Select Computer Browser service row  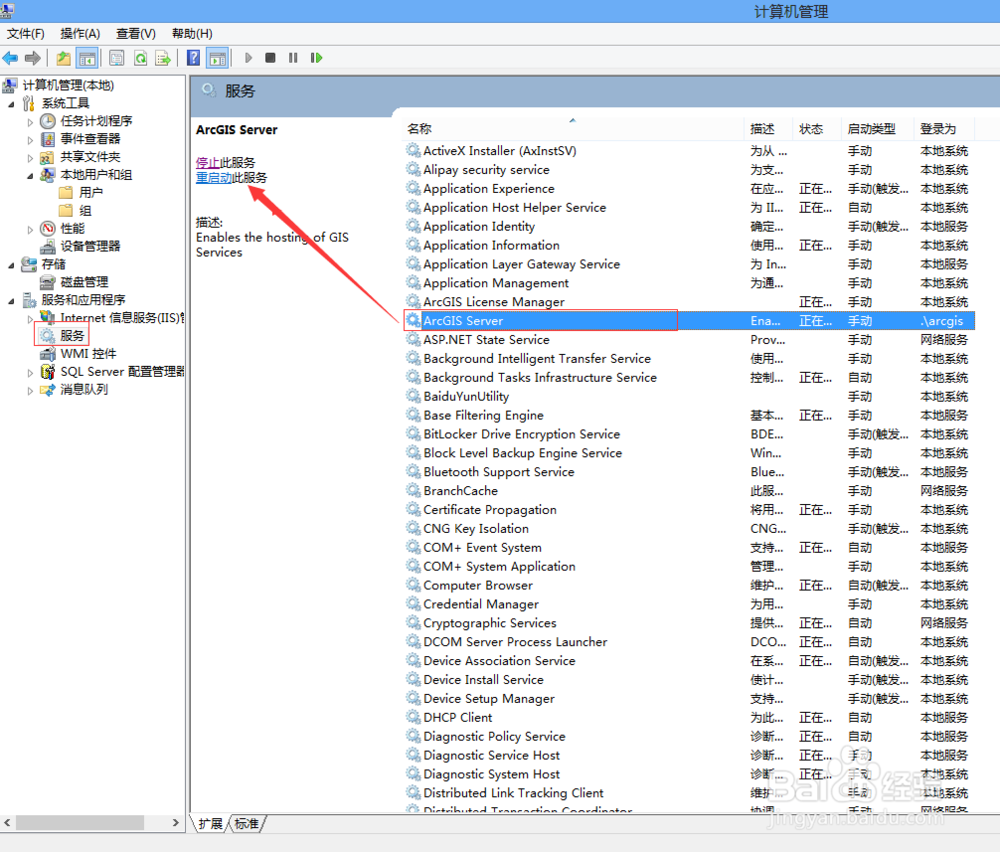(689, 585)
